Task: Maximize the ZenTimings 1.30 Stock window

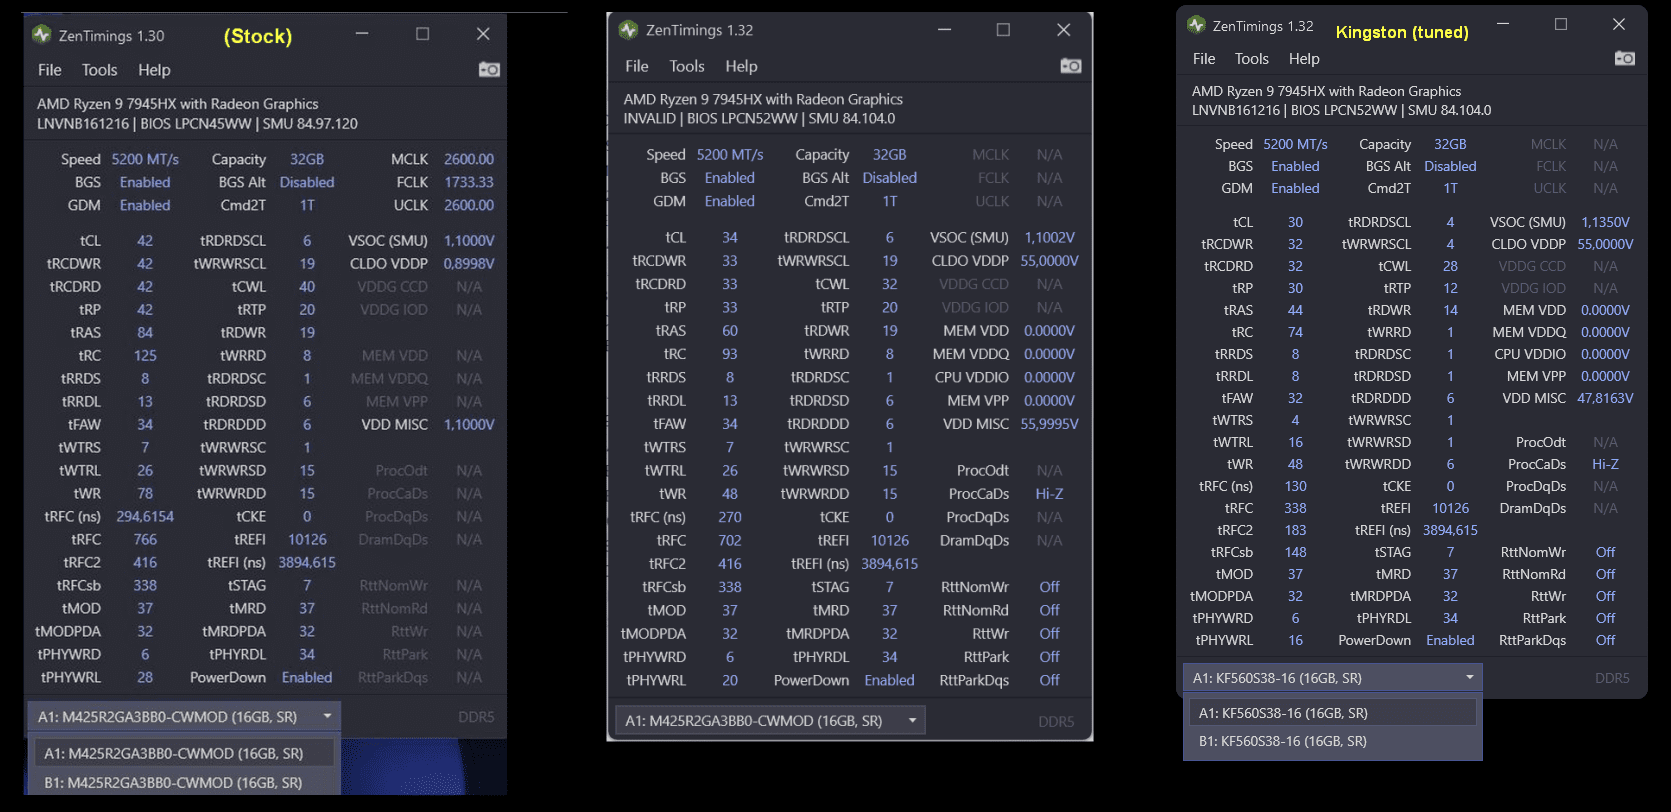Action: coord(423,34)
